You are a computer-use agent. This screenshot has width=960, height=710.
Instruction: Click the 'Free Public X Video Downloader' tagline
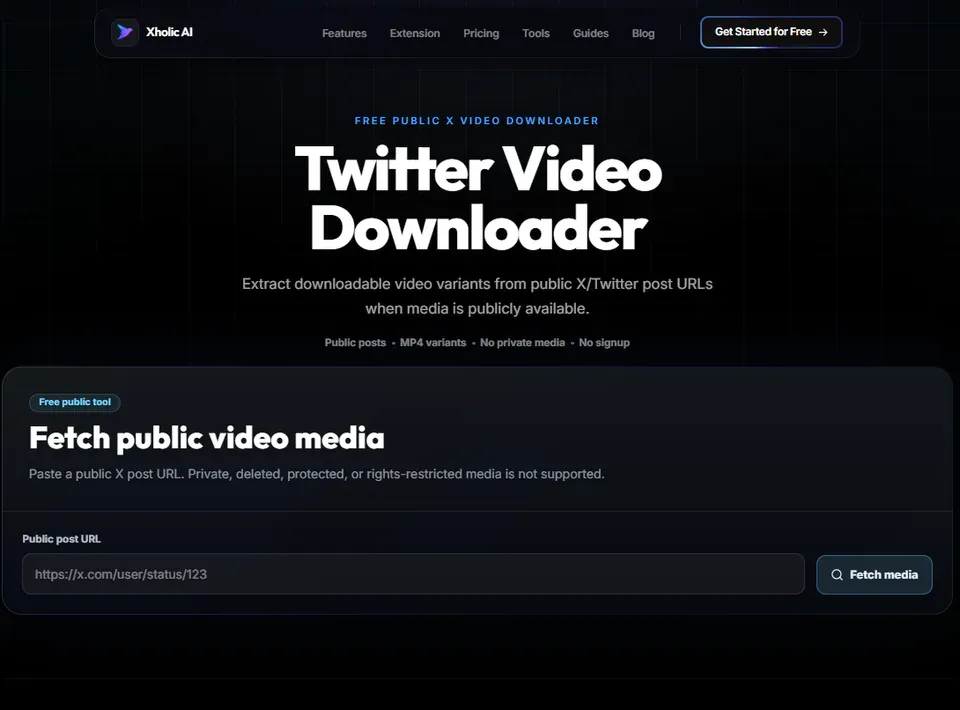pos(477,121)
